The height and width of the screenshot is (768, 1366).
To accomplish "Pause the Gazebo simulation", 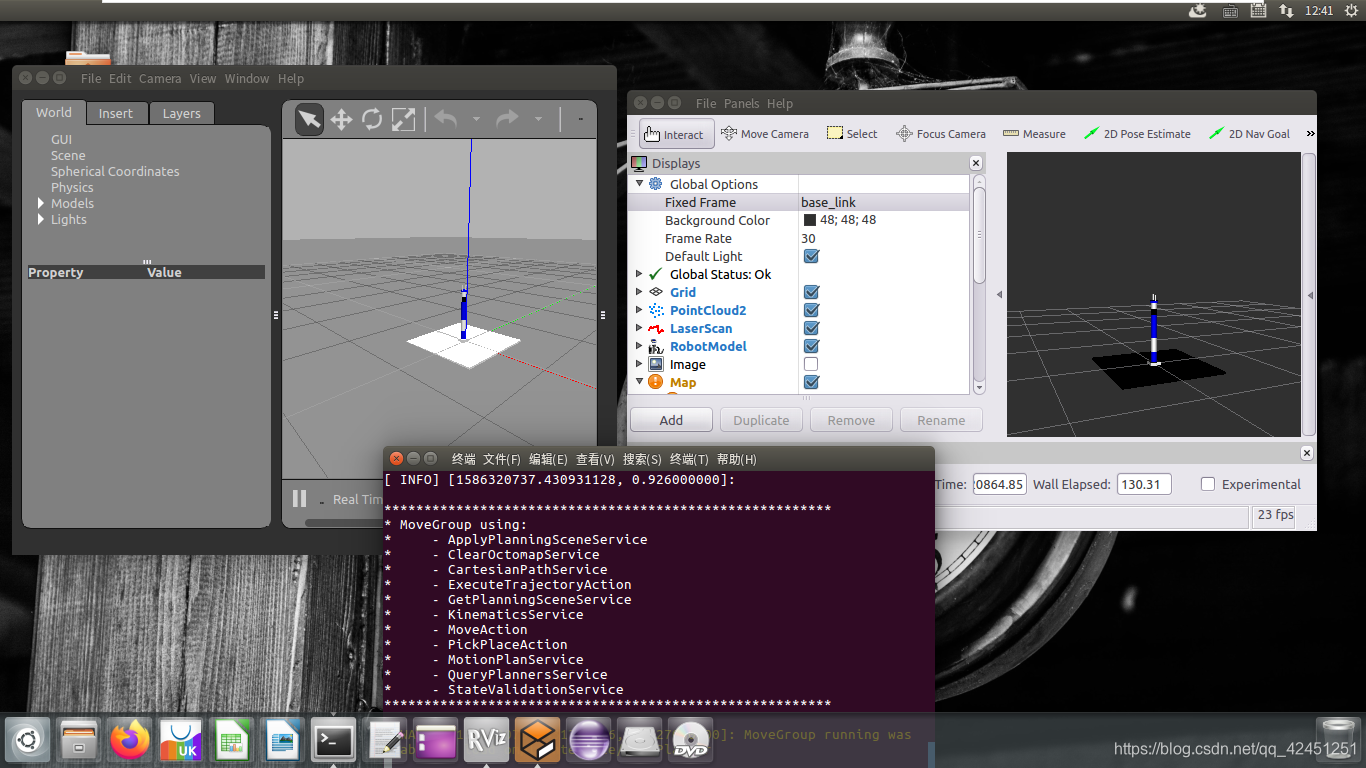I will pos(299,498).
